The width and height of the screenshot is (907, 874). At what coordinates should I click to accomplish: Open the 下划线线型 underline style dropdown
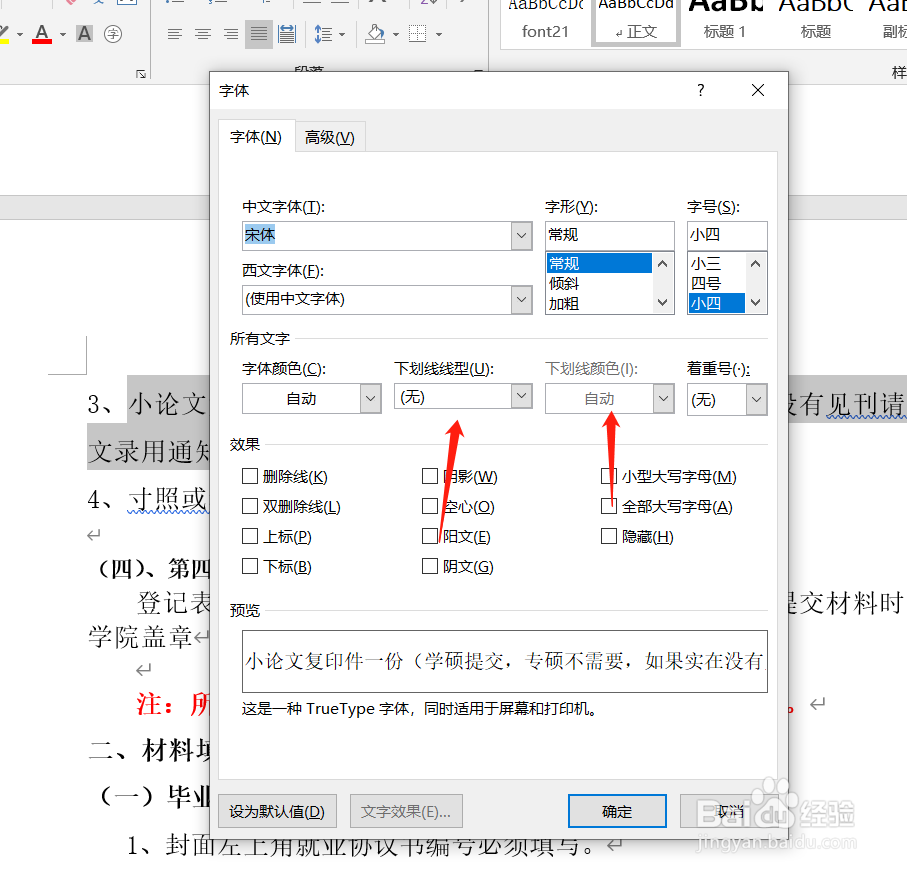[521, 396]
